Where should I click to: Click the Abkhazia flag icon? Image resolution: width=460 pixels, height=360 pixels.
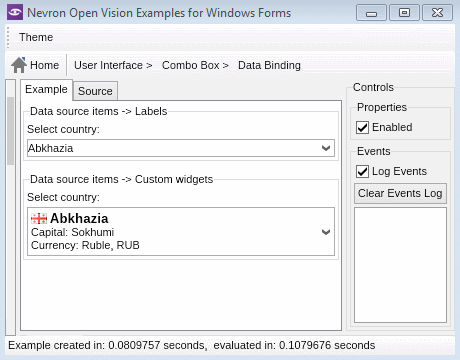click(39, 219)
